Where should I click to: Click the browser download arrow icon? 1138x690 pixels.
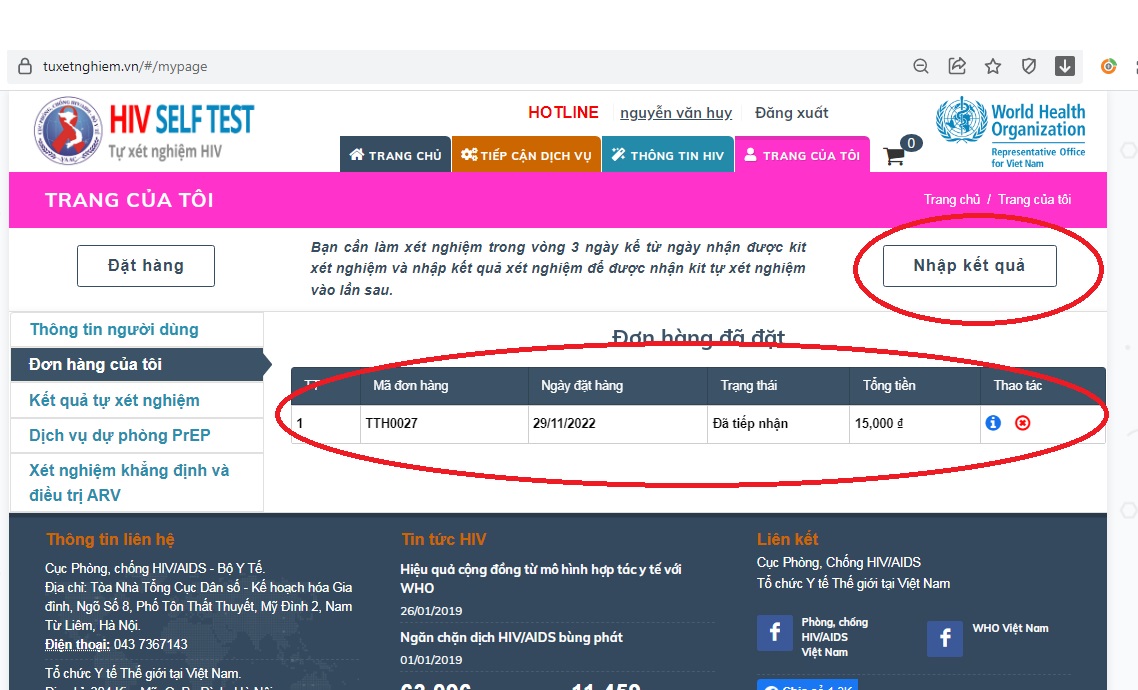coord(1065,67)
